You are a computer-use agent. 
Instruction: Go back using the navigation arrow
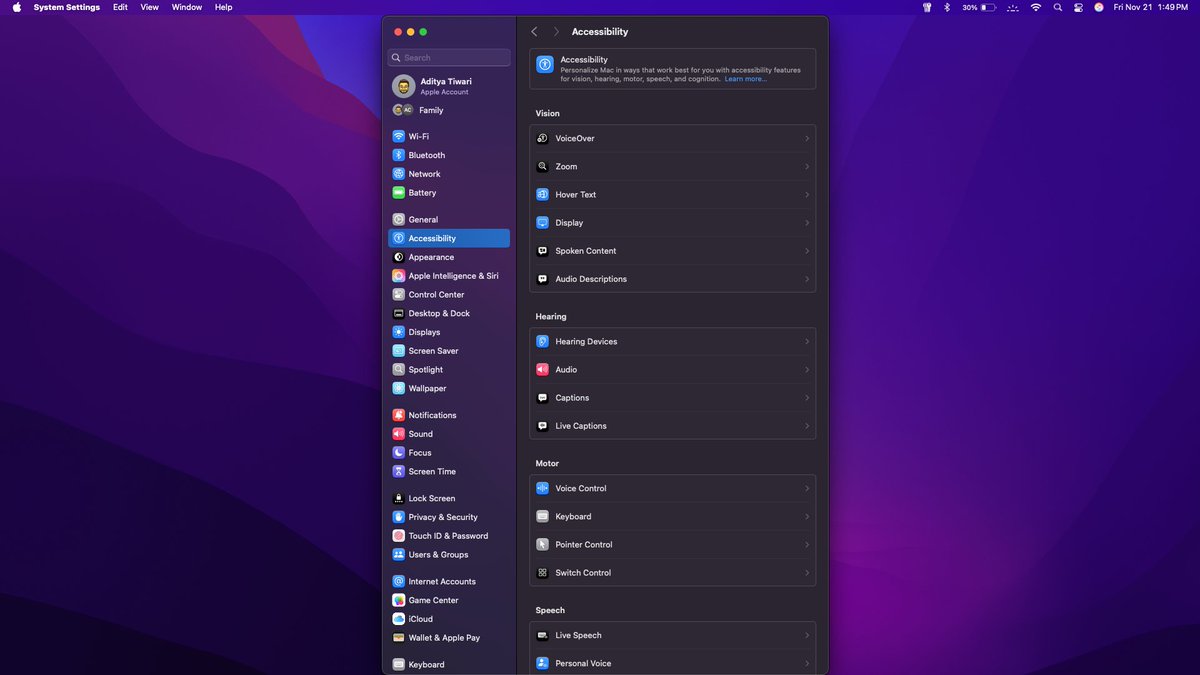pyautogui.click(x=533, y=31)
